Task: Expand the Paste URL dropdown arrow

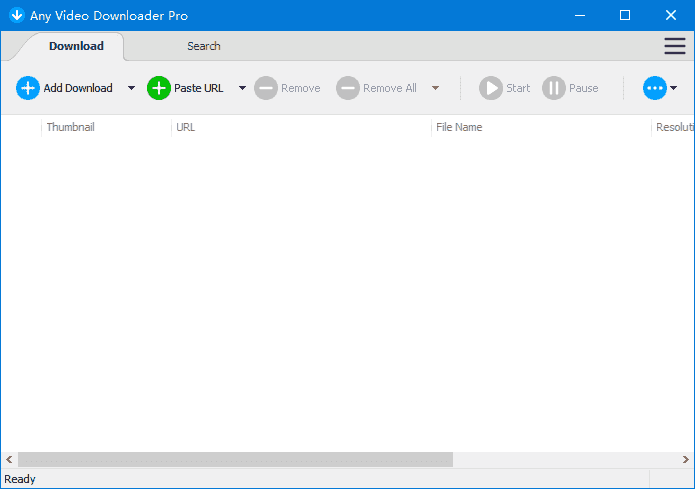Action: pyautogui.click(x=242, y=88)
